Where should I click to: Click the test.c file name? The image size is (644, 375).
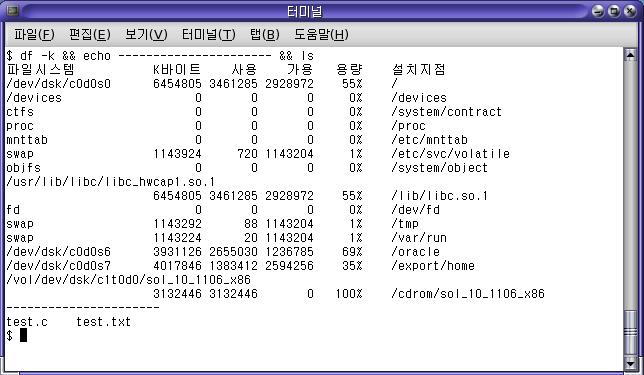coord(27,321)
